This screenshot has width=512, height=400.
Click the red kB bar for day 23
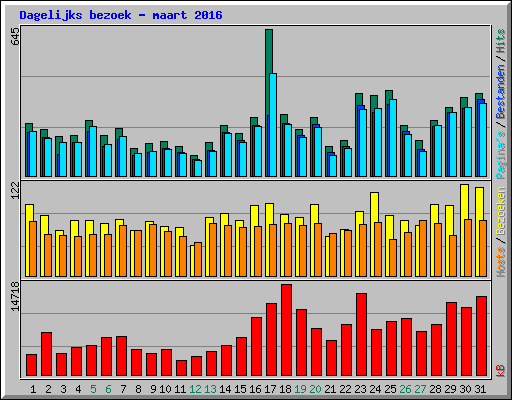pyautogui.click(x=361, y=335)
